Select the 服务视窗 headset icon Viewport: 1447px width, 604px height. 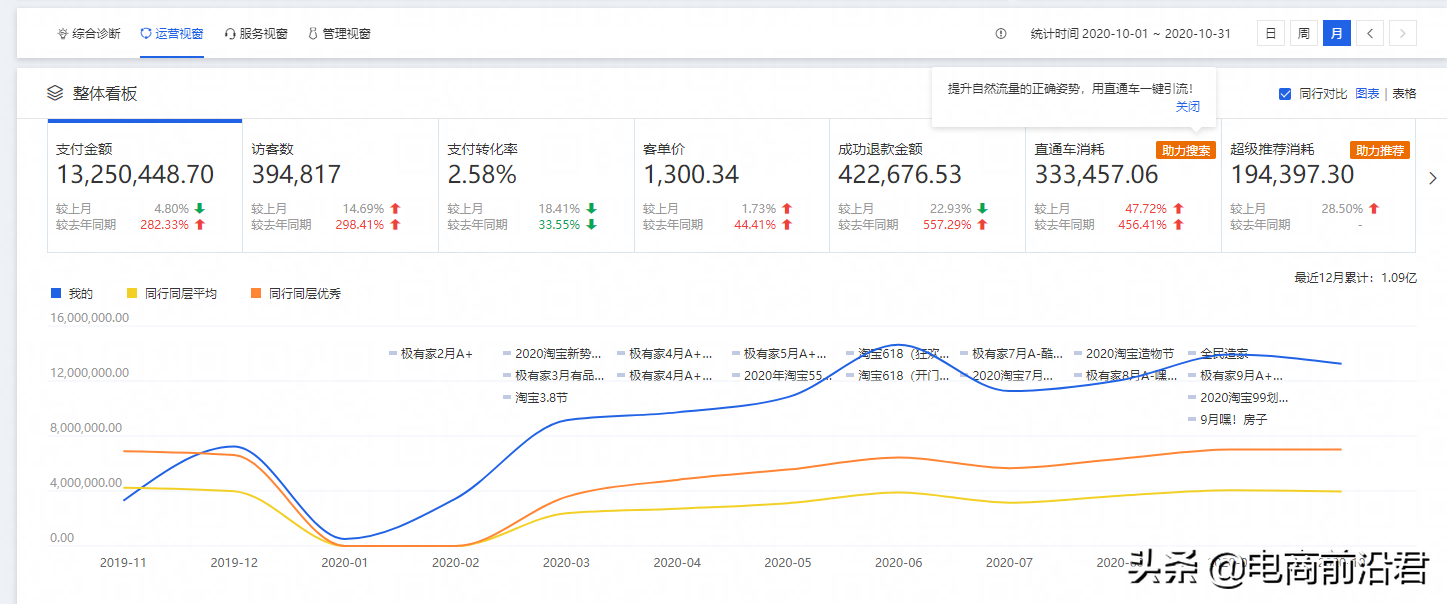230,32
